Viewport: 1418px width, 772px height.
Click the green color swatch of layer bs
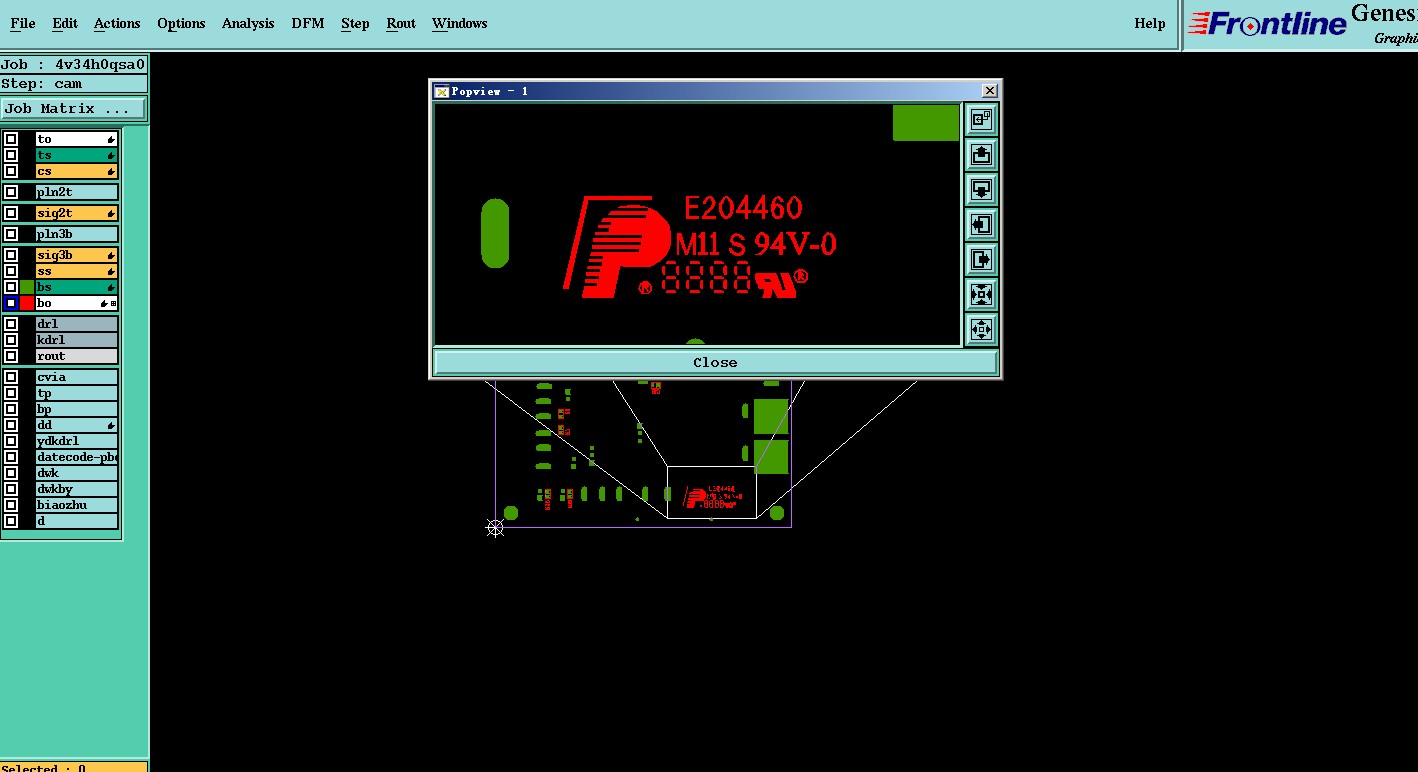pos(27,287)
